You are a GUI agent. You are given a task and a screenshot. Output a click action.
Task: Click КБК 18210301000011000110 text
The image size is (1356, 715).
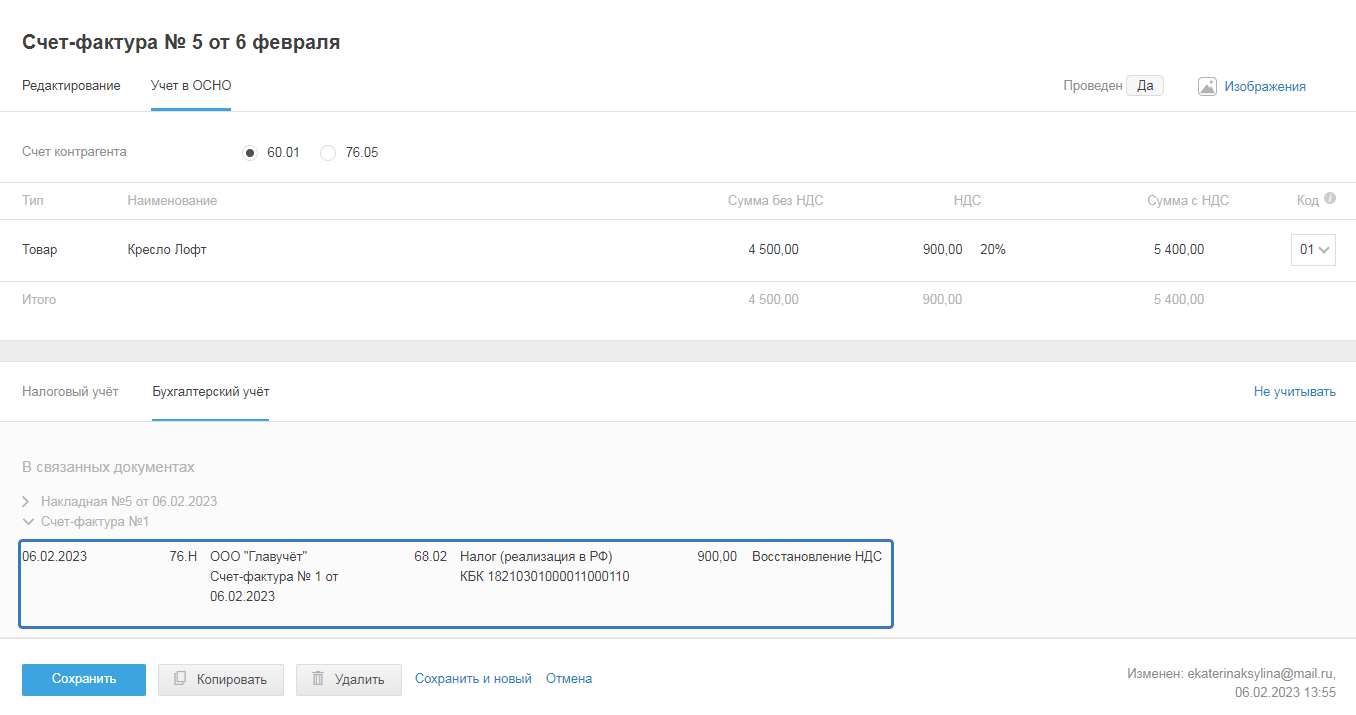click(x=545, y=577)
